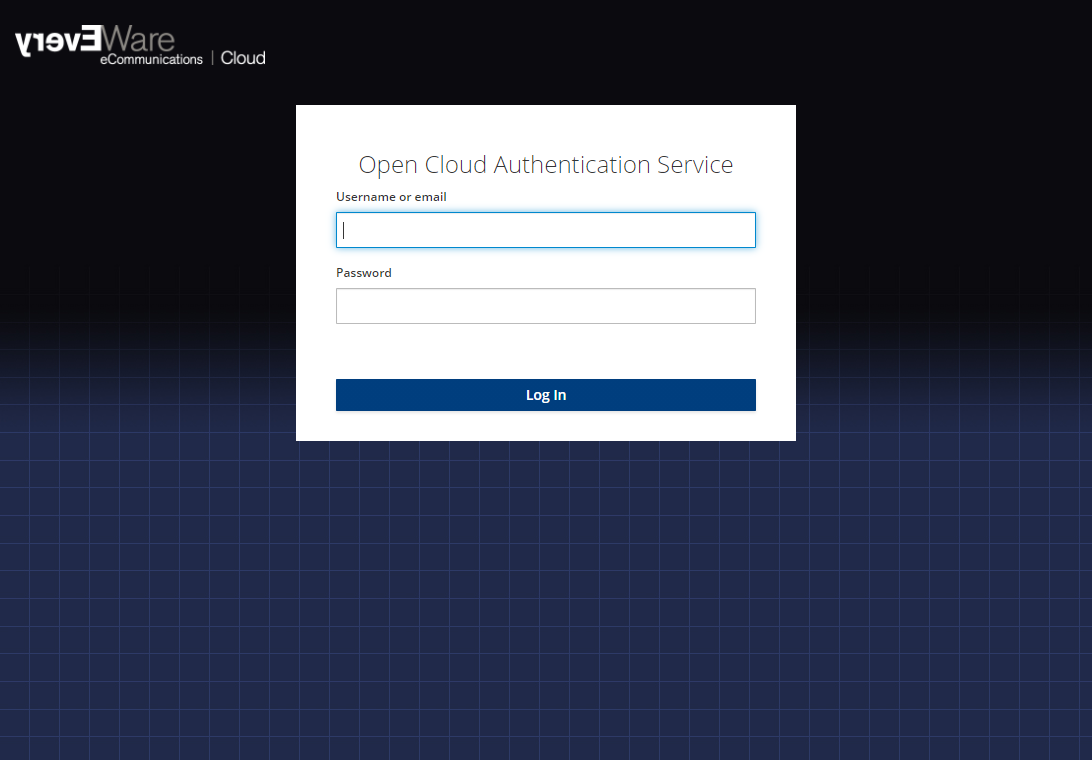Focus the Username or email input field
This screenshot has width=1092, height=760.
tap(545, 230)
